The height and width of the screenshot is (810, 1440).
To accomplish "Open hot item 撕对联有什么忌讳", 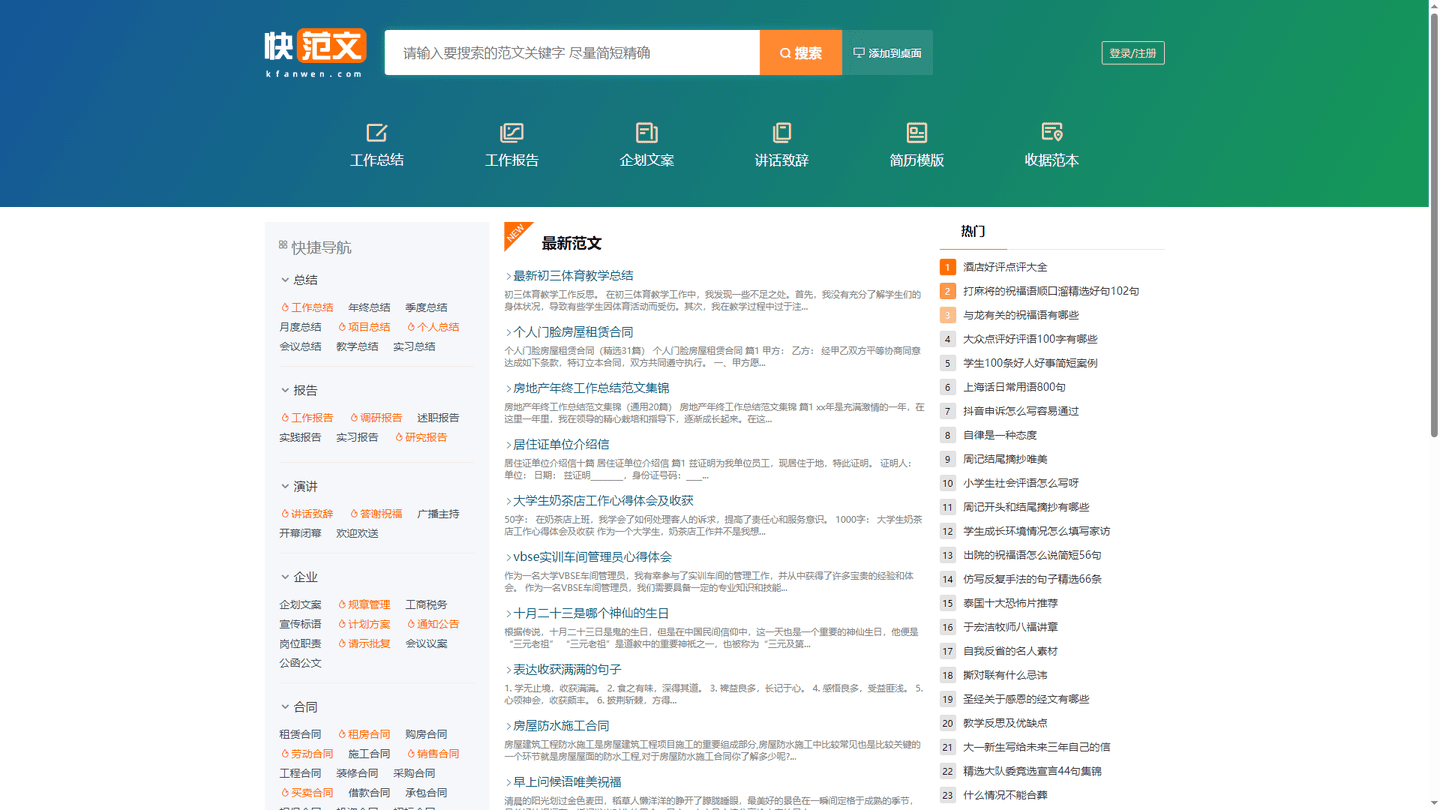I will point(1005,675).
